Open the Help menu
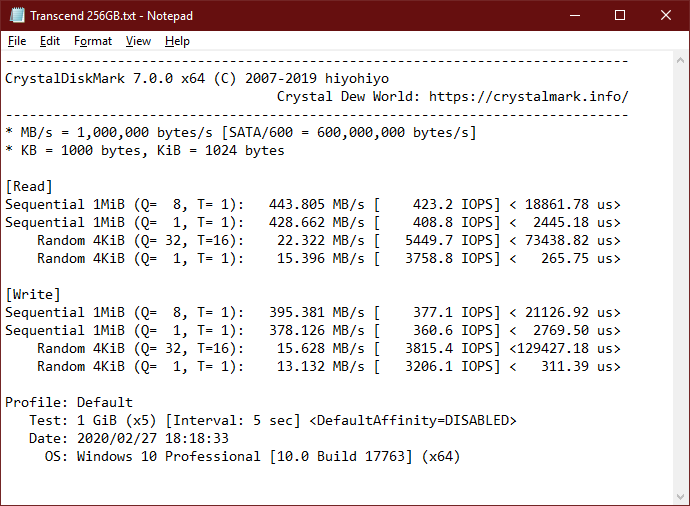This screenshot has width=690, height=506. (177, 41)
